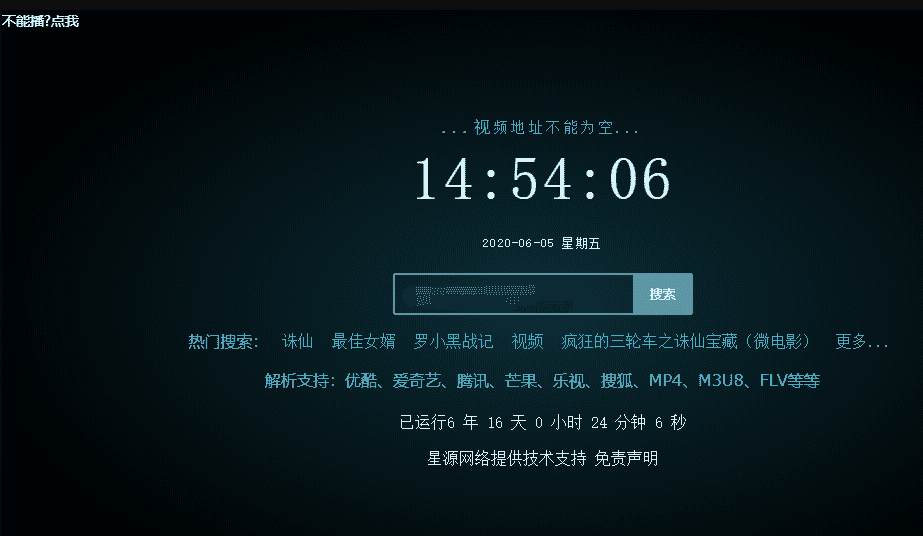Click the 热门搜索: label
This screenshot has height=536, width=923.
coord(224,341)
